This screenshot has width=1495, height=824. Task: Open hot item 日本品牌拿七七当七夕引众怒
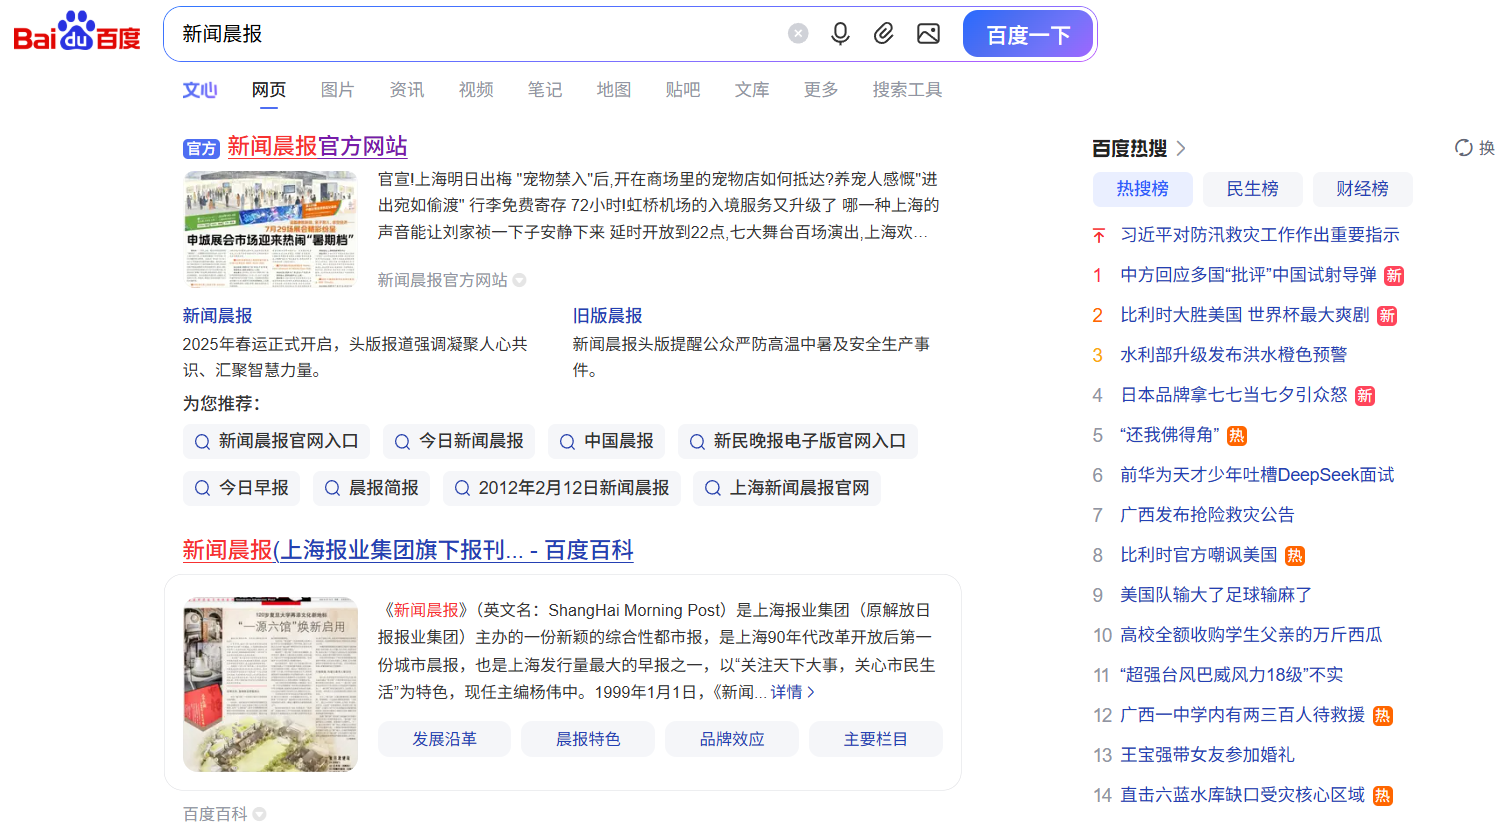point(1234,395)
